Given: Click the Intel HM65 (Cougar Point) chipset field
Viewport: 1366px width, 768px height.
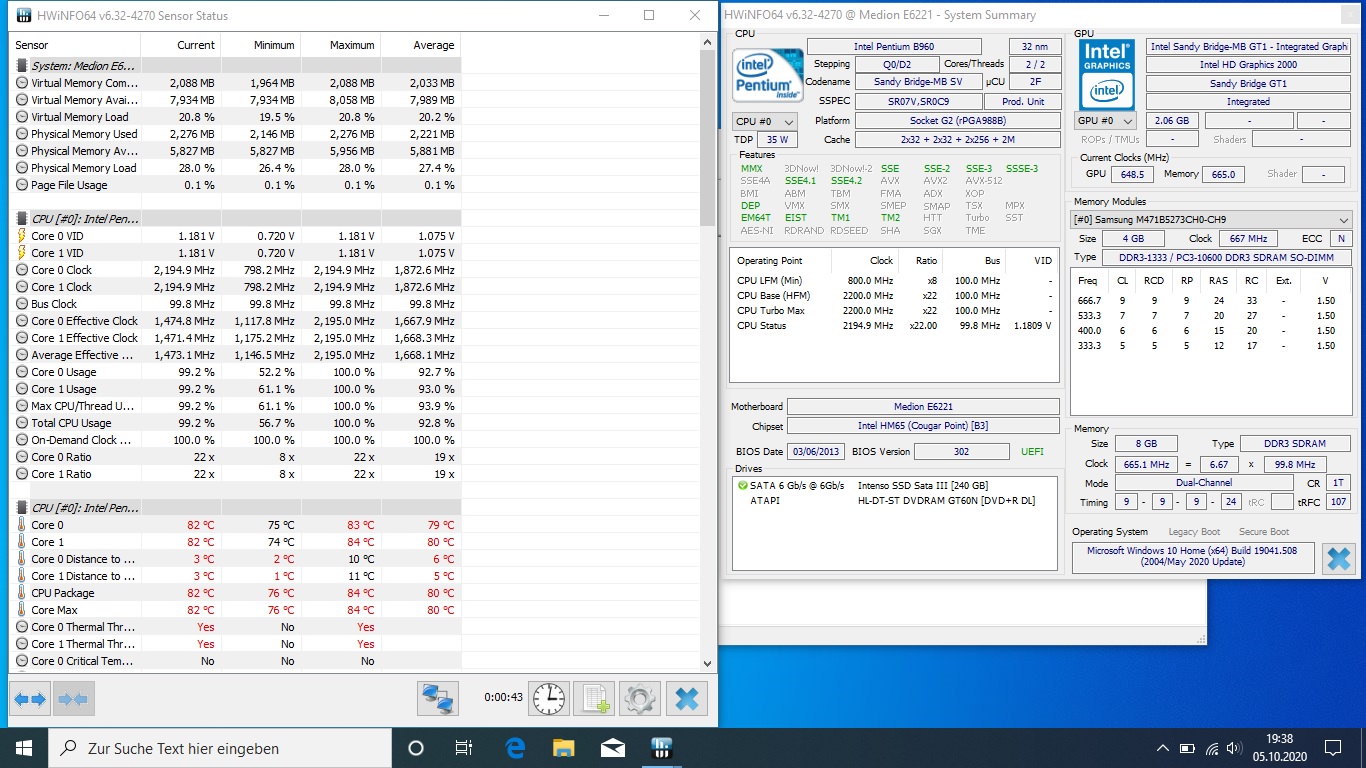Looking at the screenshot, I should 923,427.
